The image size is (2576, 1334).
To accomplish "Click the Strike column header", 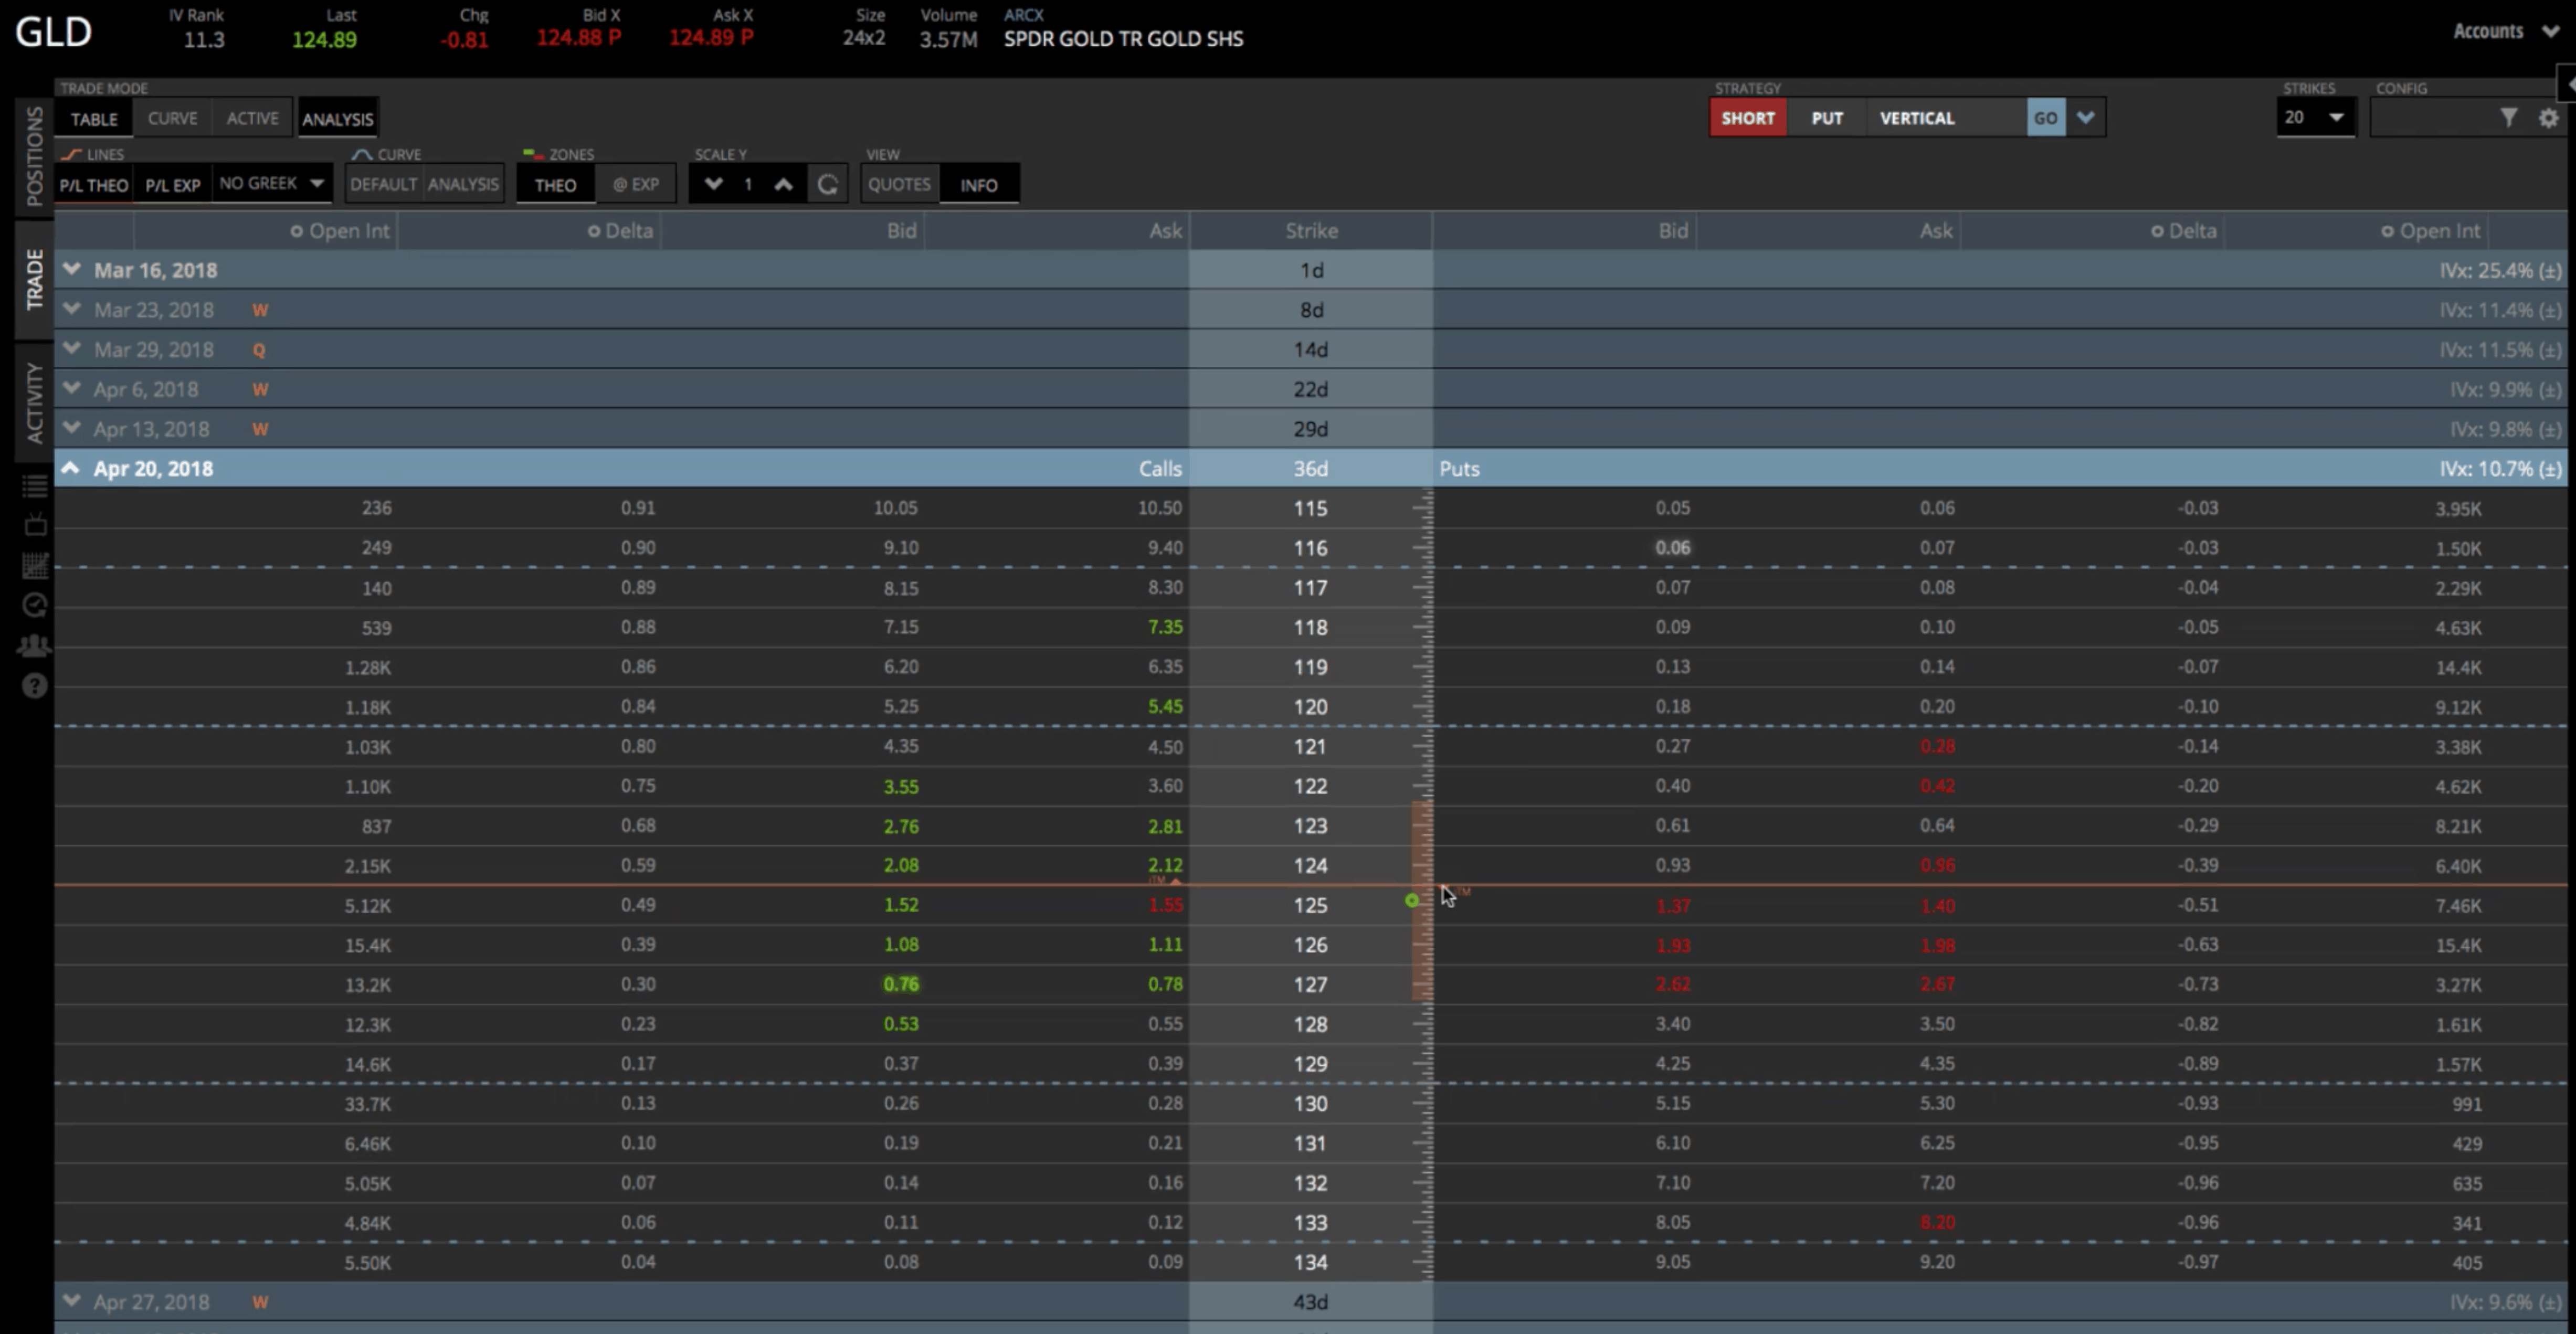I will coord(1311,231).
